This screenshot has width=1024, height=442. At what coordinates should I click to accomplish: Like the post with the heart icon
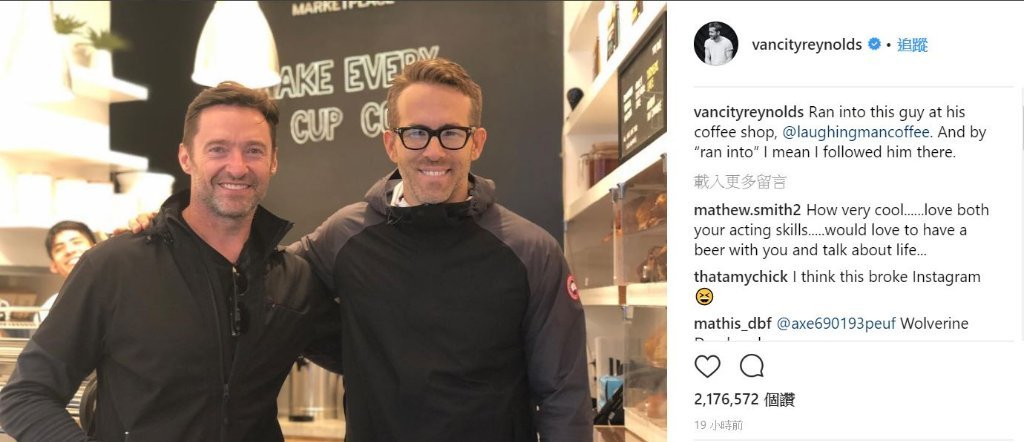707,366
